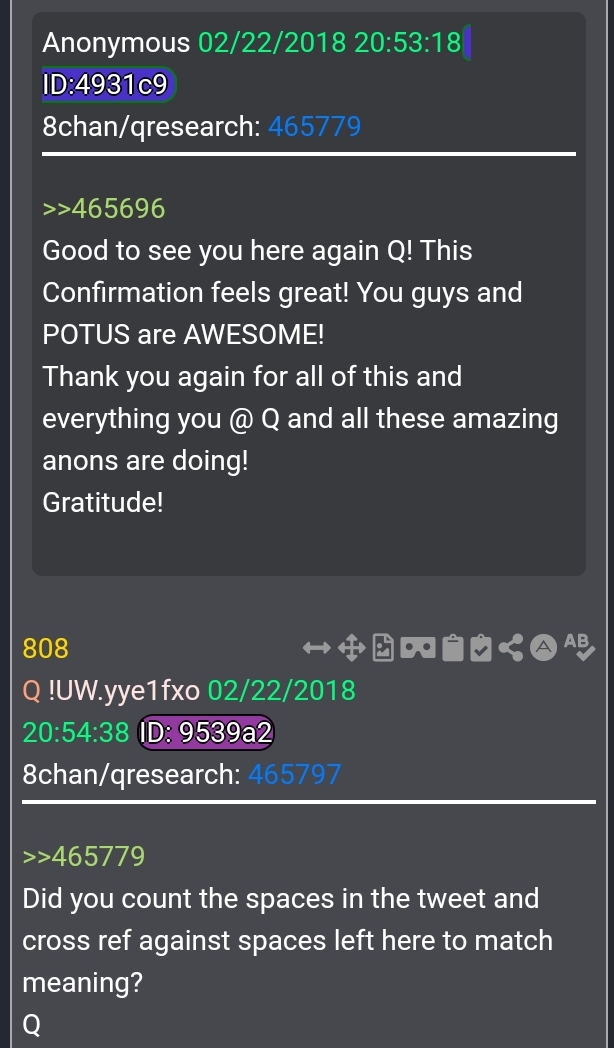Click the four-way move arrows icon
The width and height of the screenshot is (614, 1048).
(351, 648)
